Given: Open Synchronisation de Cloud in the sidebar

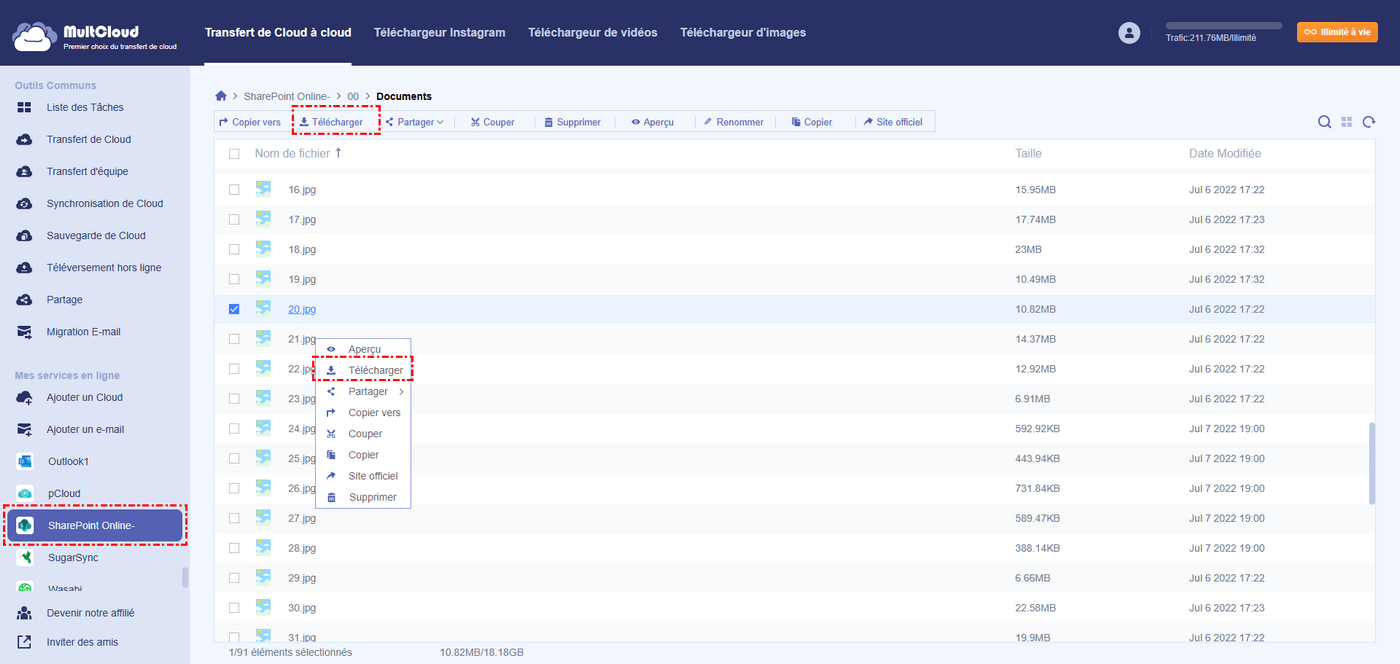Looking at the screenshot, I should pos(104,204).
